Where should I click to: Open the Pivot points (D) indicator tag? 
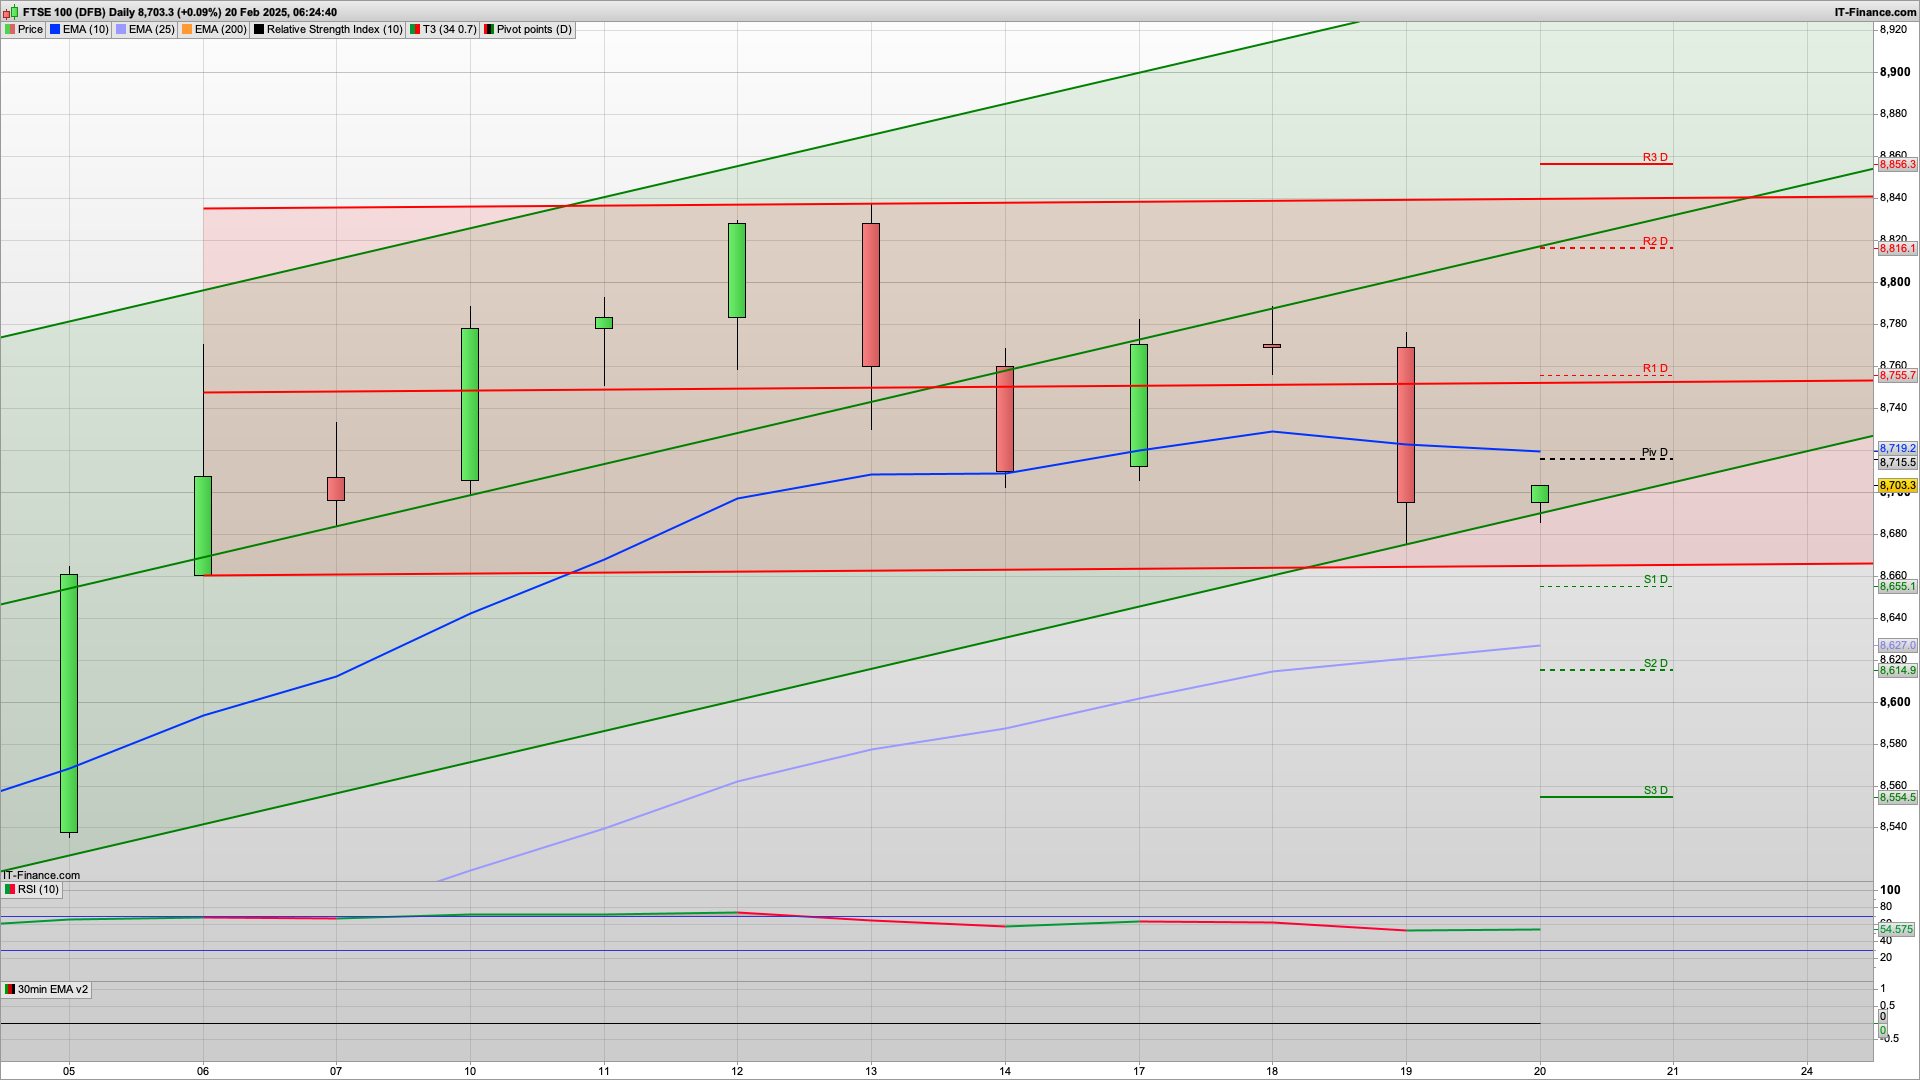pyautogui.click(x=528, y=29)
